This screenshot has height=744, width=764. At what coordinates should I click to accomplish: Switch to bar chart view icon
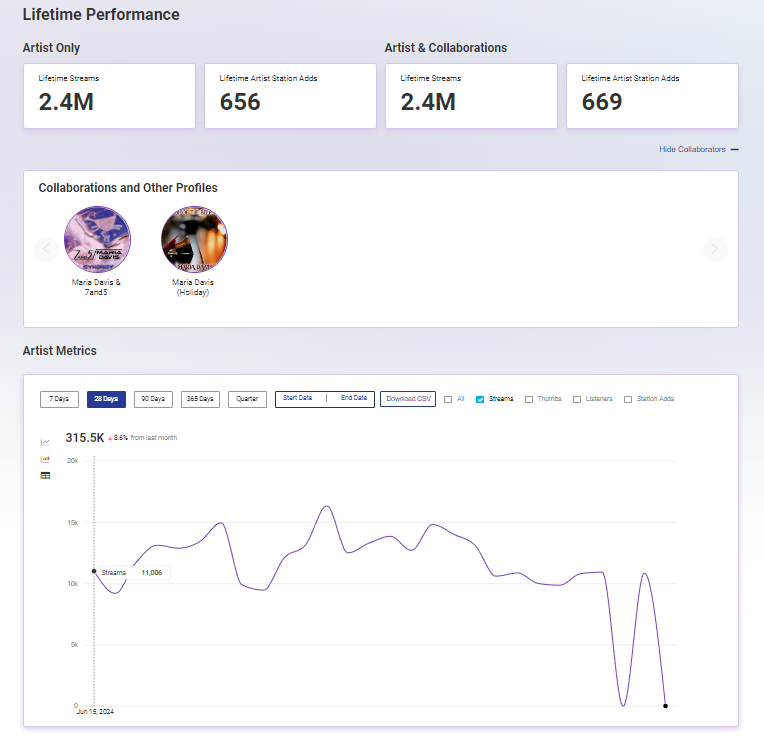(x=45, y=459)
